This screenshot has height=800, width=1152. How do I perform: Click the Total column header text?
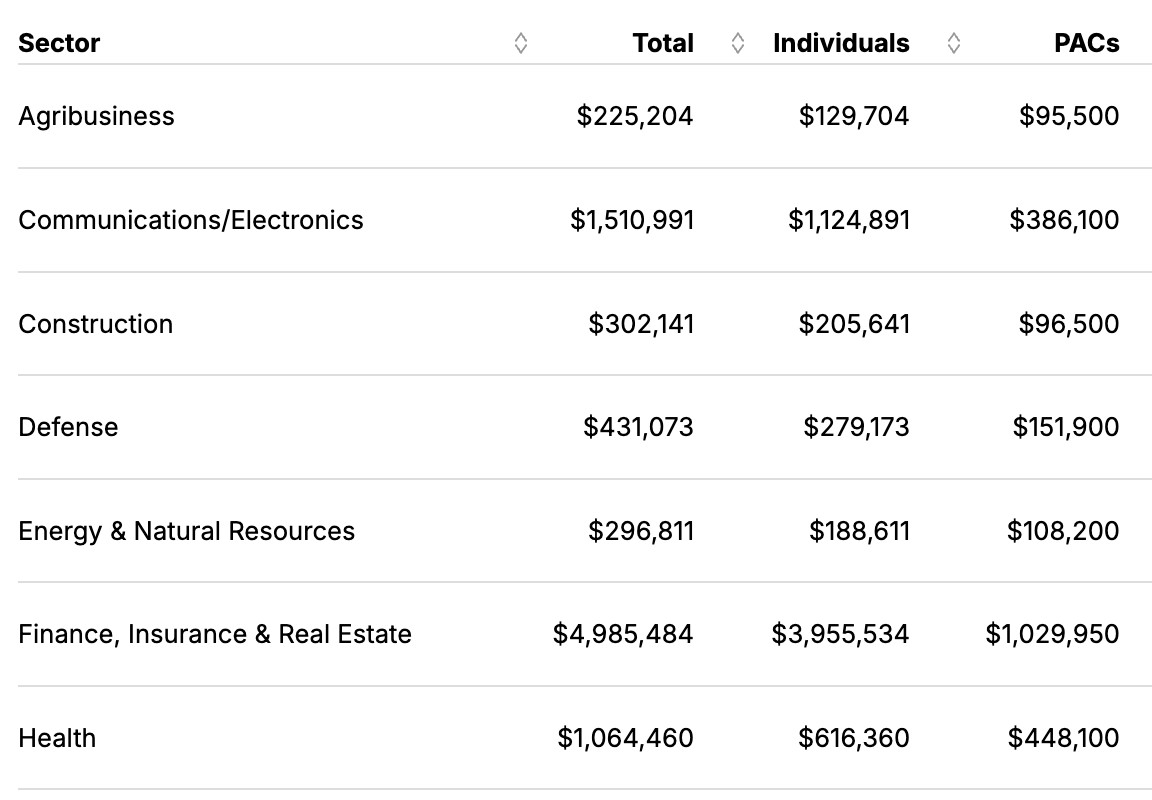click(663, 43)
